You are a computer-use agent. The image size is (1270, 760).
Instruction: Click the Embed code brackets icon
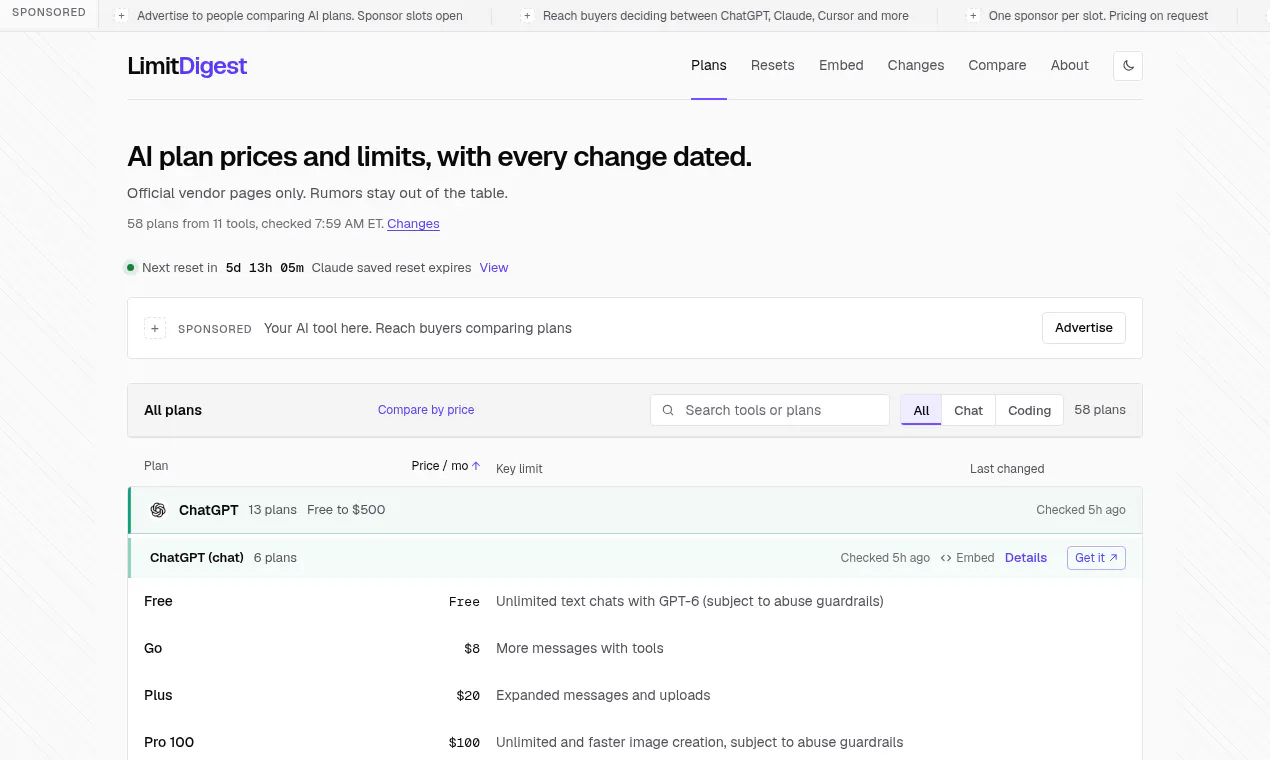tap(946, 558)
